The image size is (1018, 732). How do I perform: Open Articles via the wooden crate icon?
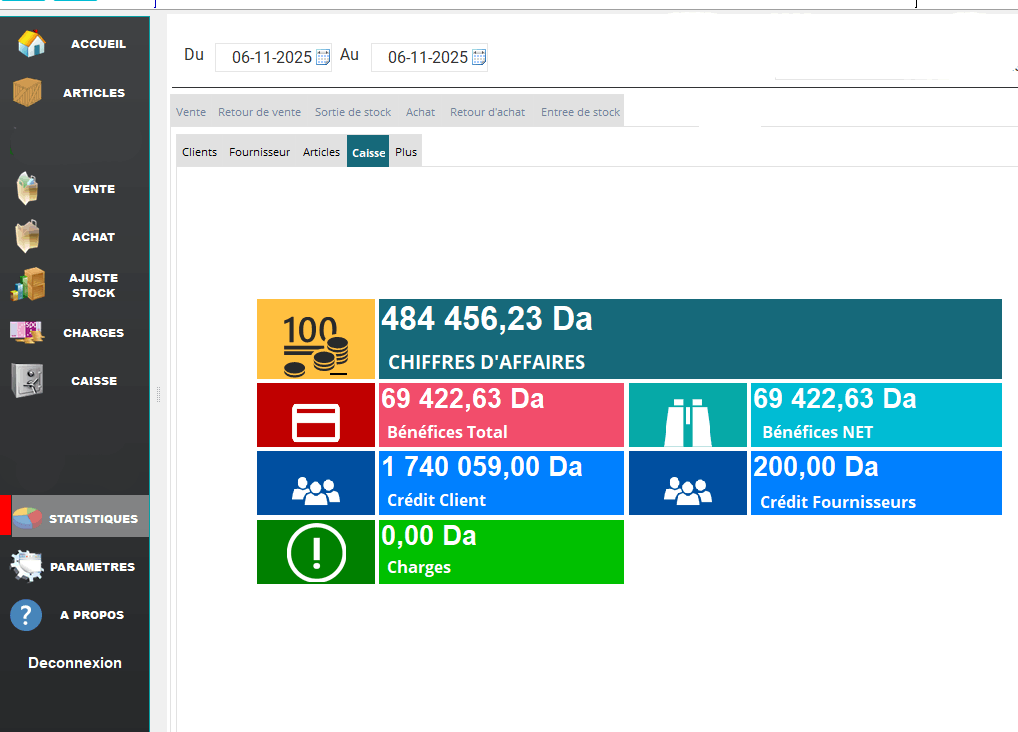tap(28, 92)
